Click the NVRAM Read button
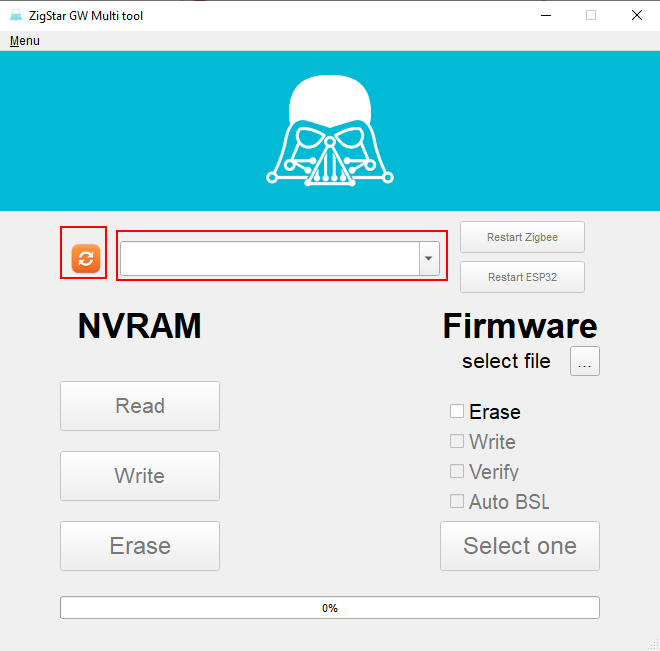Image resolution: width=660 pixels, height=651 pixels. pos(140,406)
